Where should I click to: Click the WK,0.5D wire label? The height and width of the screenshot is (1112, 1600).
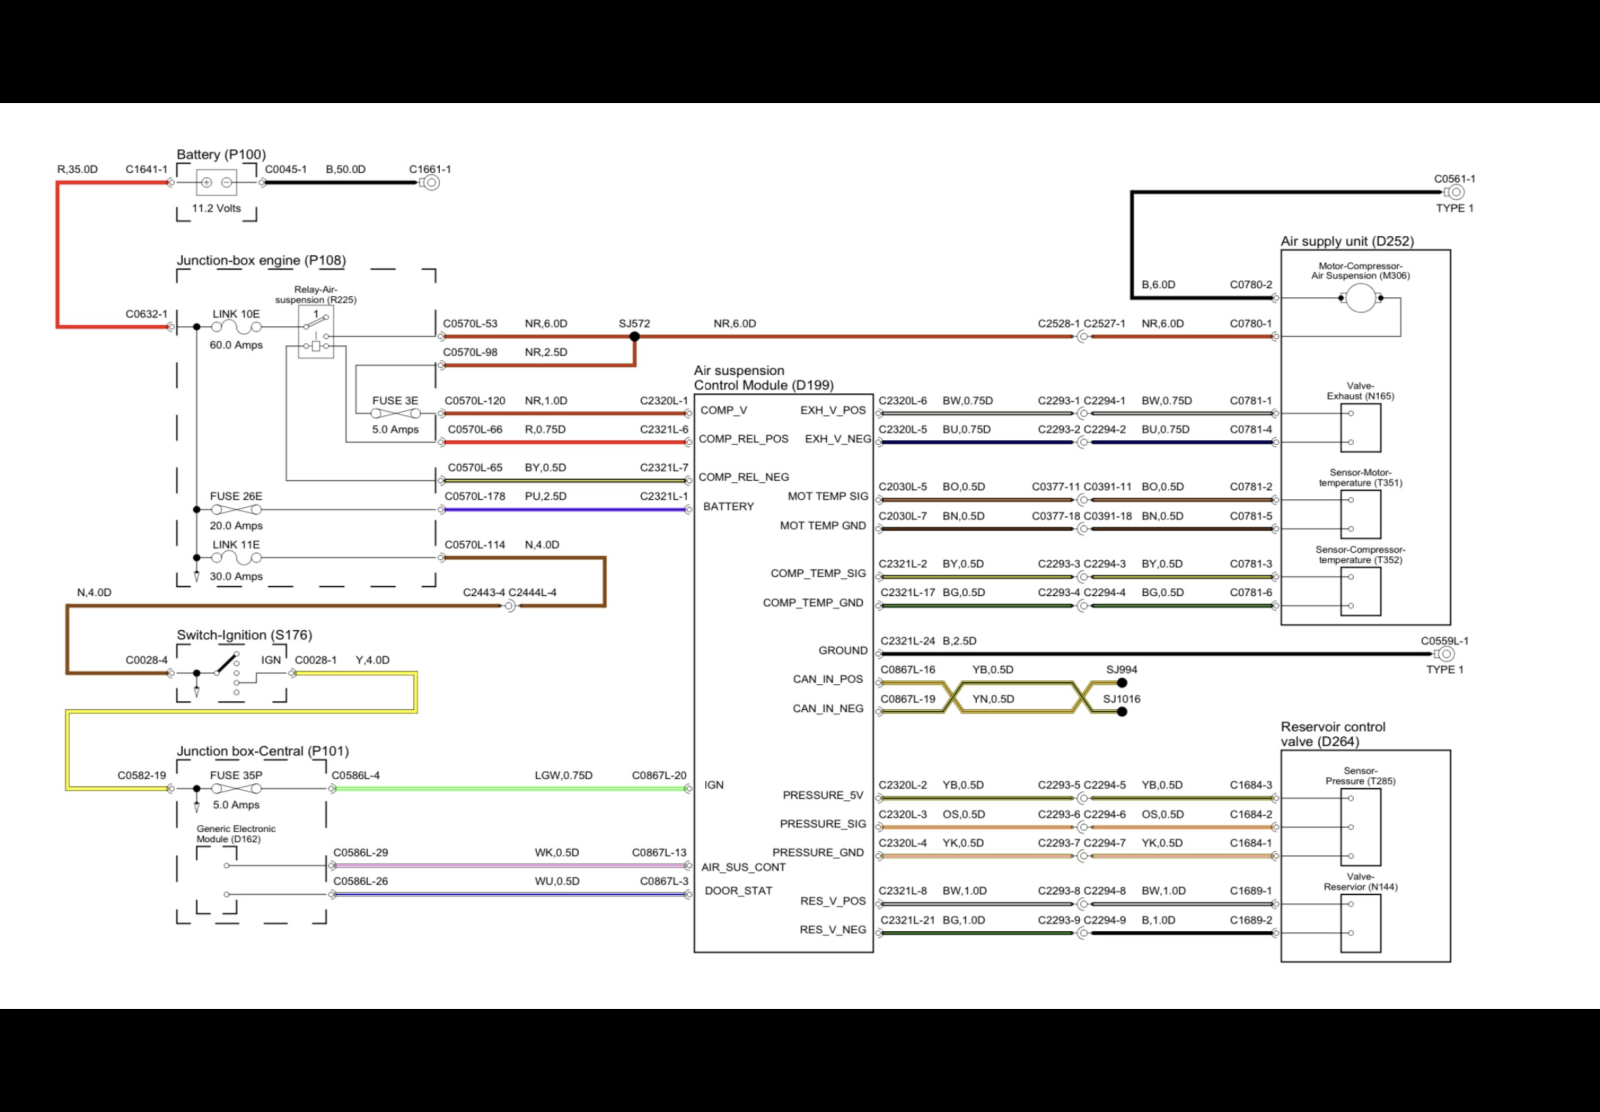(x=557, y=853)
